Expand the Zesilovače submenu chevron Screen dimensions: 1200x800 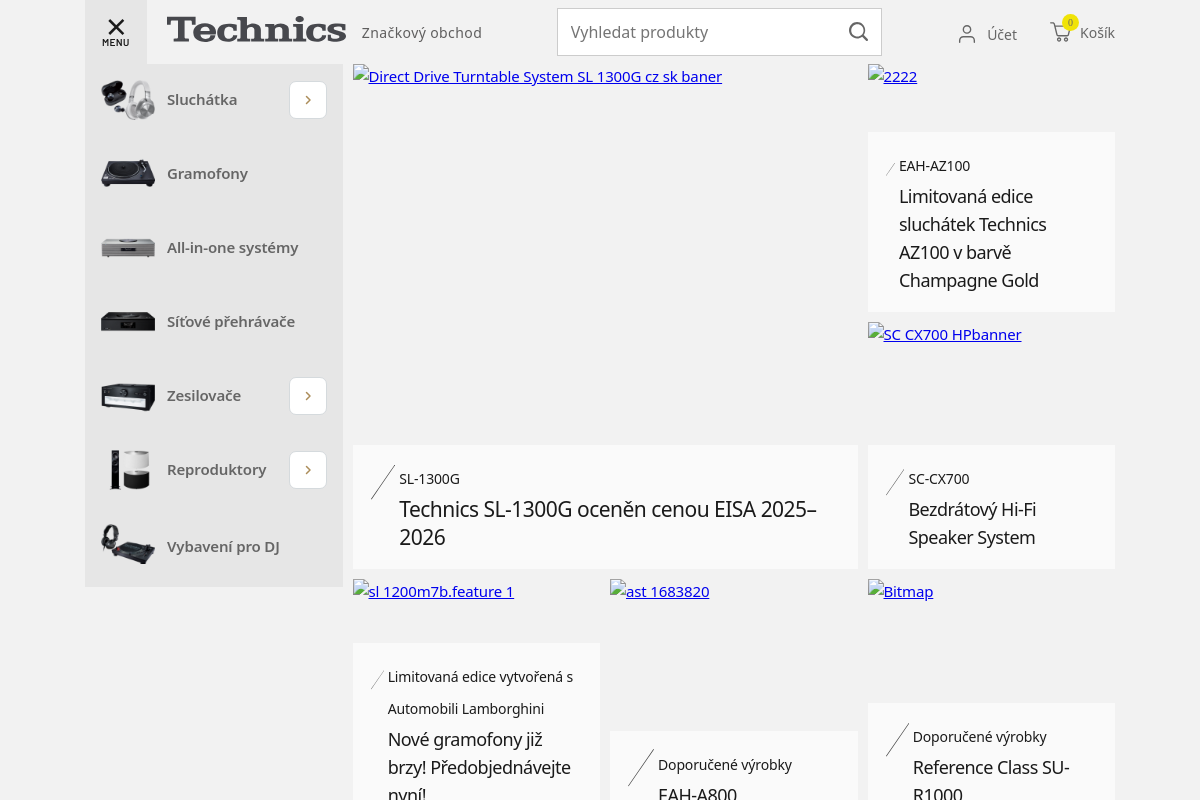pyautogui.click(x=308, y=396)
